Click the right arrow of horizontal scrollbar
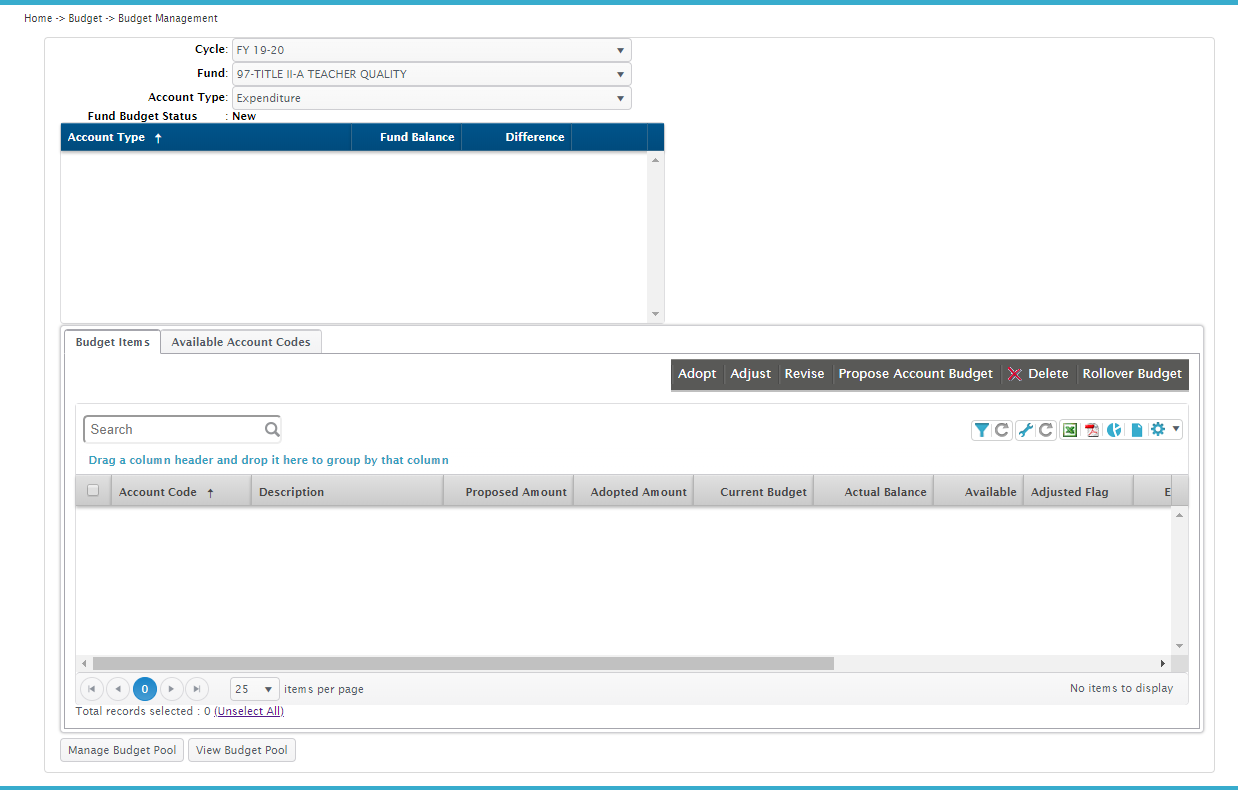1238x790 pixels. click(x=1163, y=663)
